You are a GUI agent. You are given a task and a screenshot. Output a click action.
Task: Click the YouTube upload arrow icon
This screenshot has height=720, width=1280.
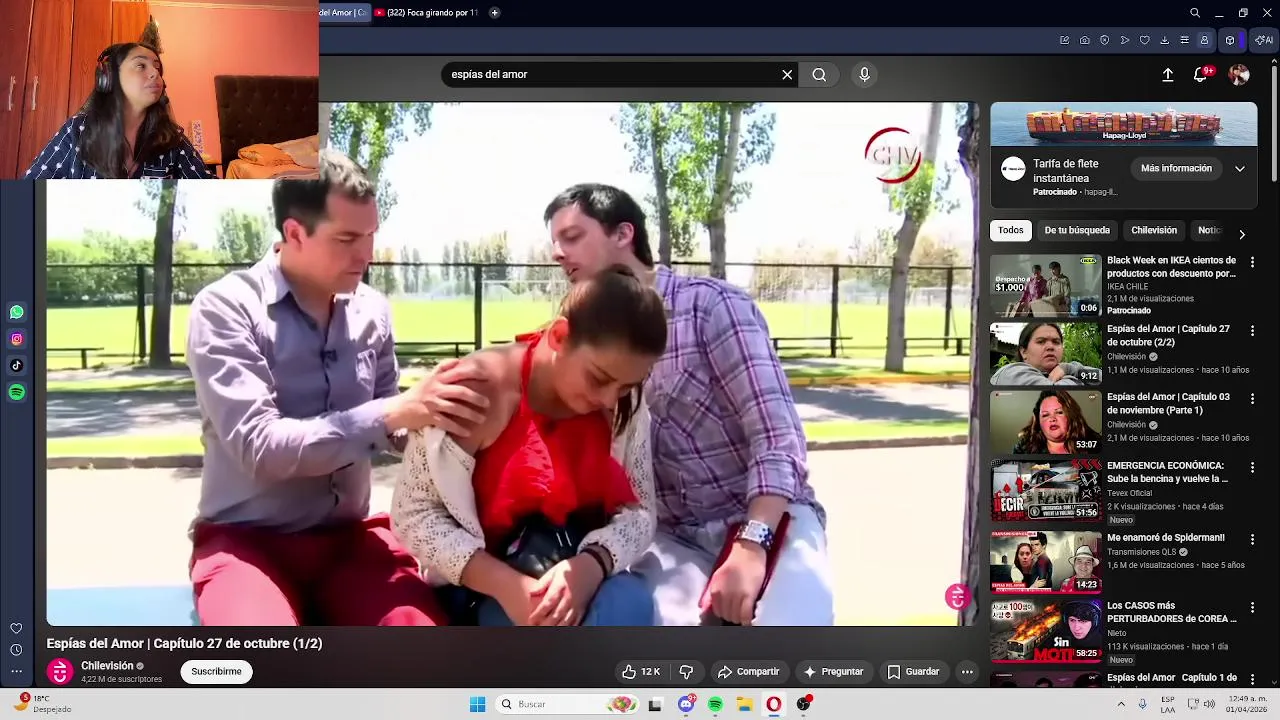point(1167,75)
